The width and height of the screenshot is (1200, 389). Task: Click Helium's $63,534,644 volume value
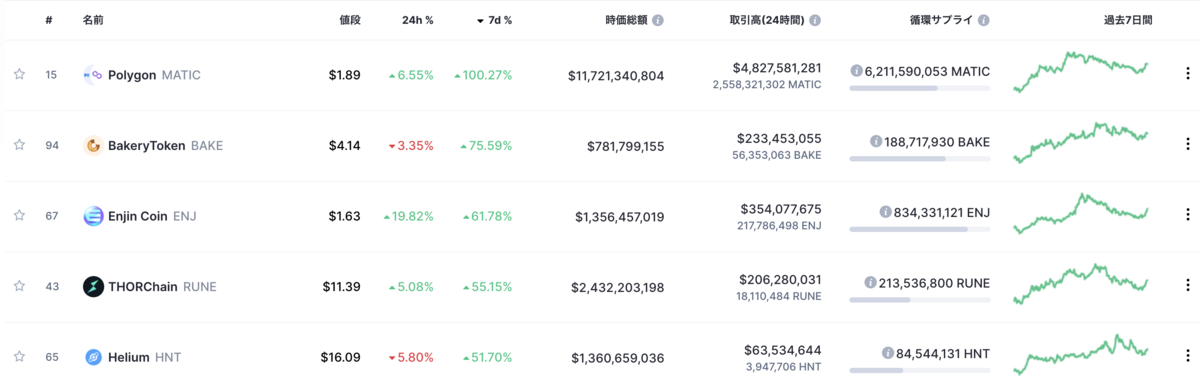[783, 350]
